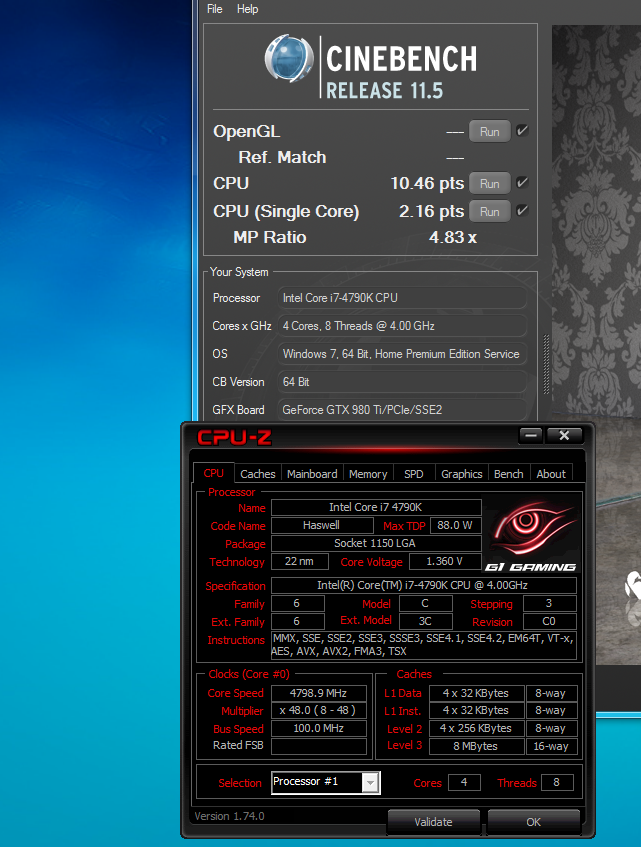This screenshot has height=847, width=641.
Task: Click the Core Voltage value 1.360 V
Action: [445, 561]
